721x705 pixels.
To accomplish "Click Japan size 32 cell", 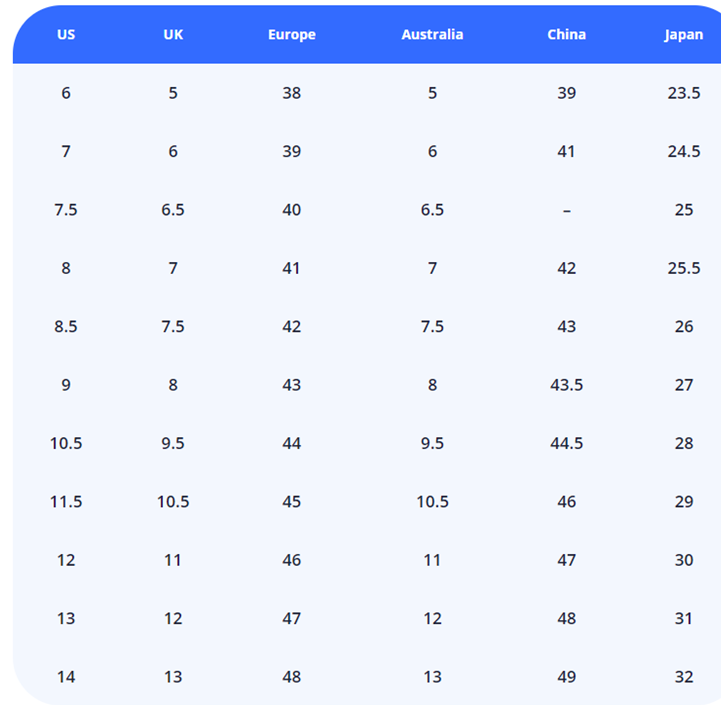I will (683, 677).
